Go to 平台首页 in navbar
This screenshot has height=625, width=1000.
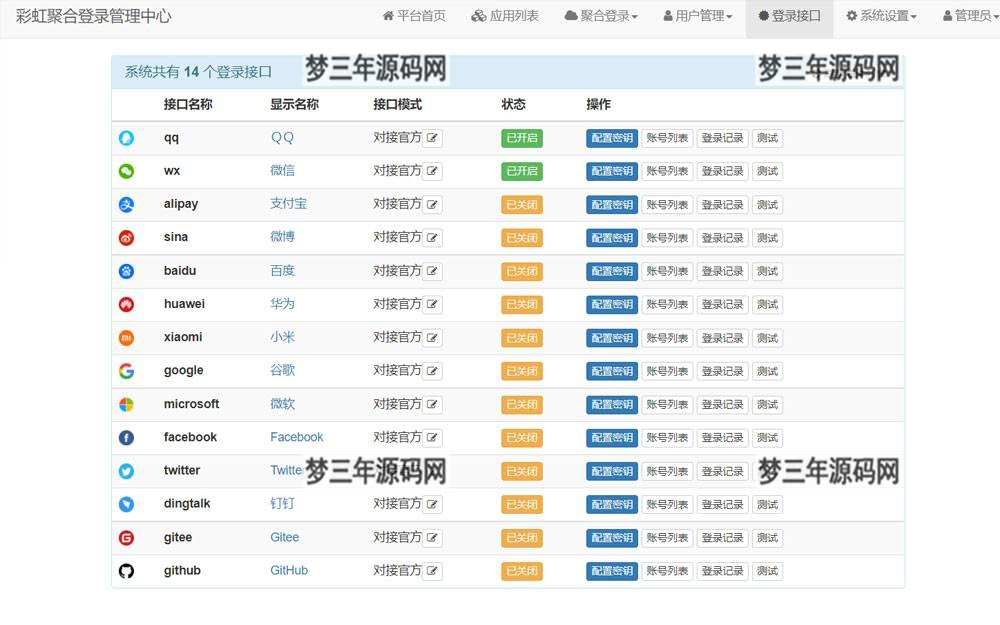coord(414,17)
